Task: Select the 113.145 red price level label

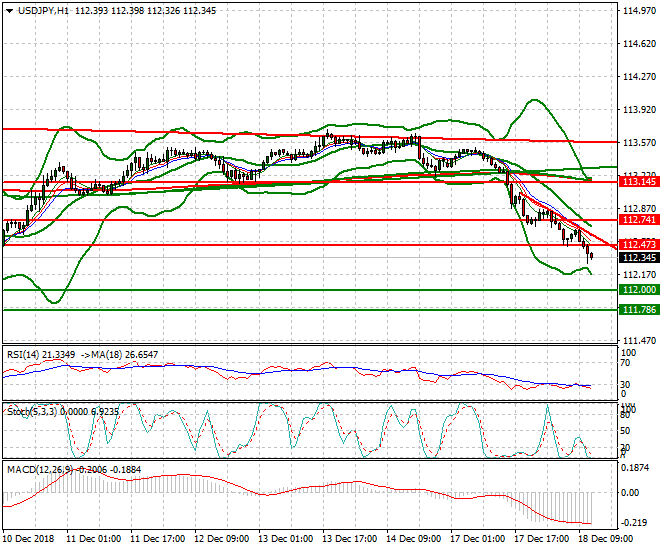Action: coord(639,182)
